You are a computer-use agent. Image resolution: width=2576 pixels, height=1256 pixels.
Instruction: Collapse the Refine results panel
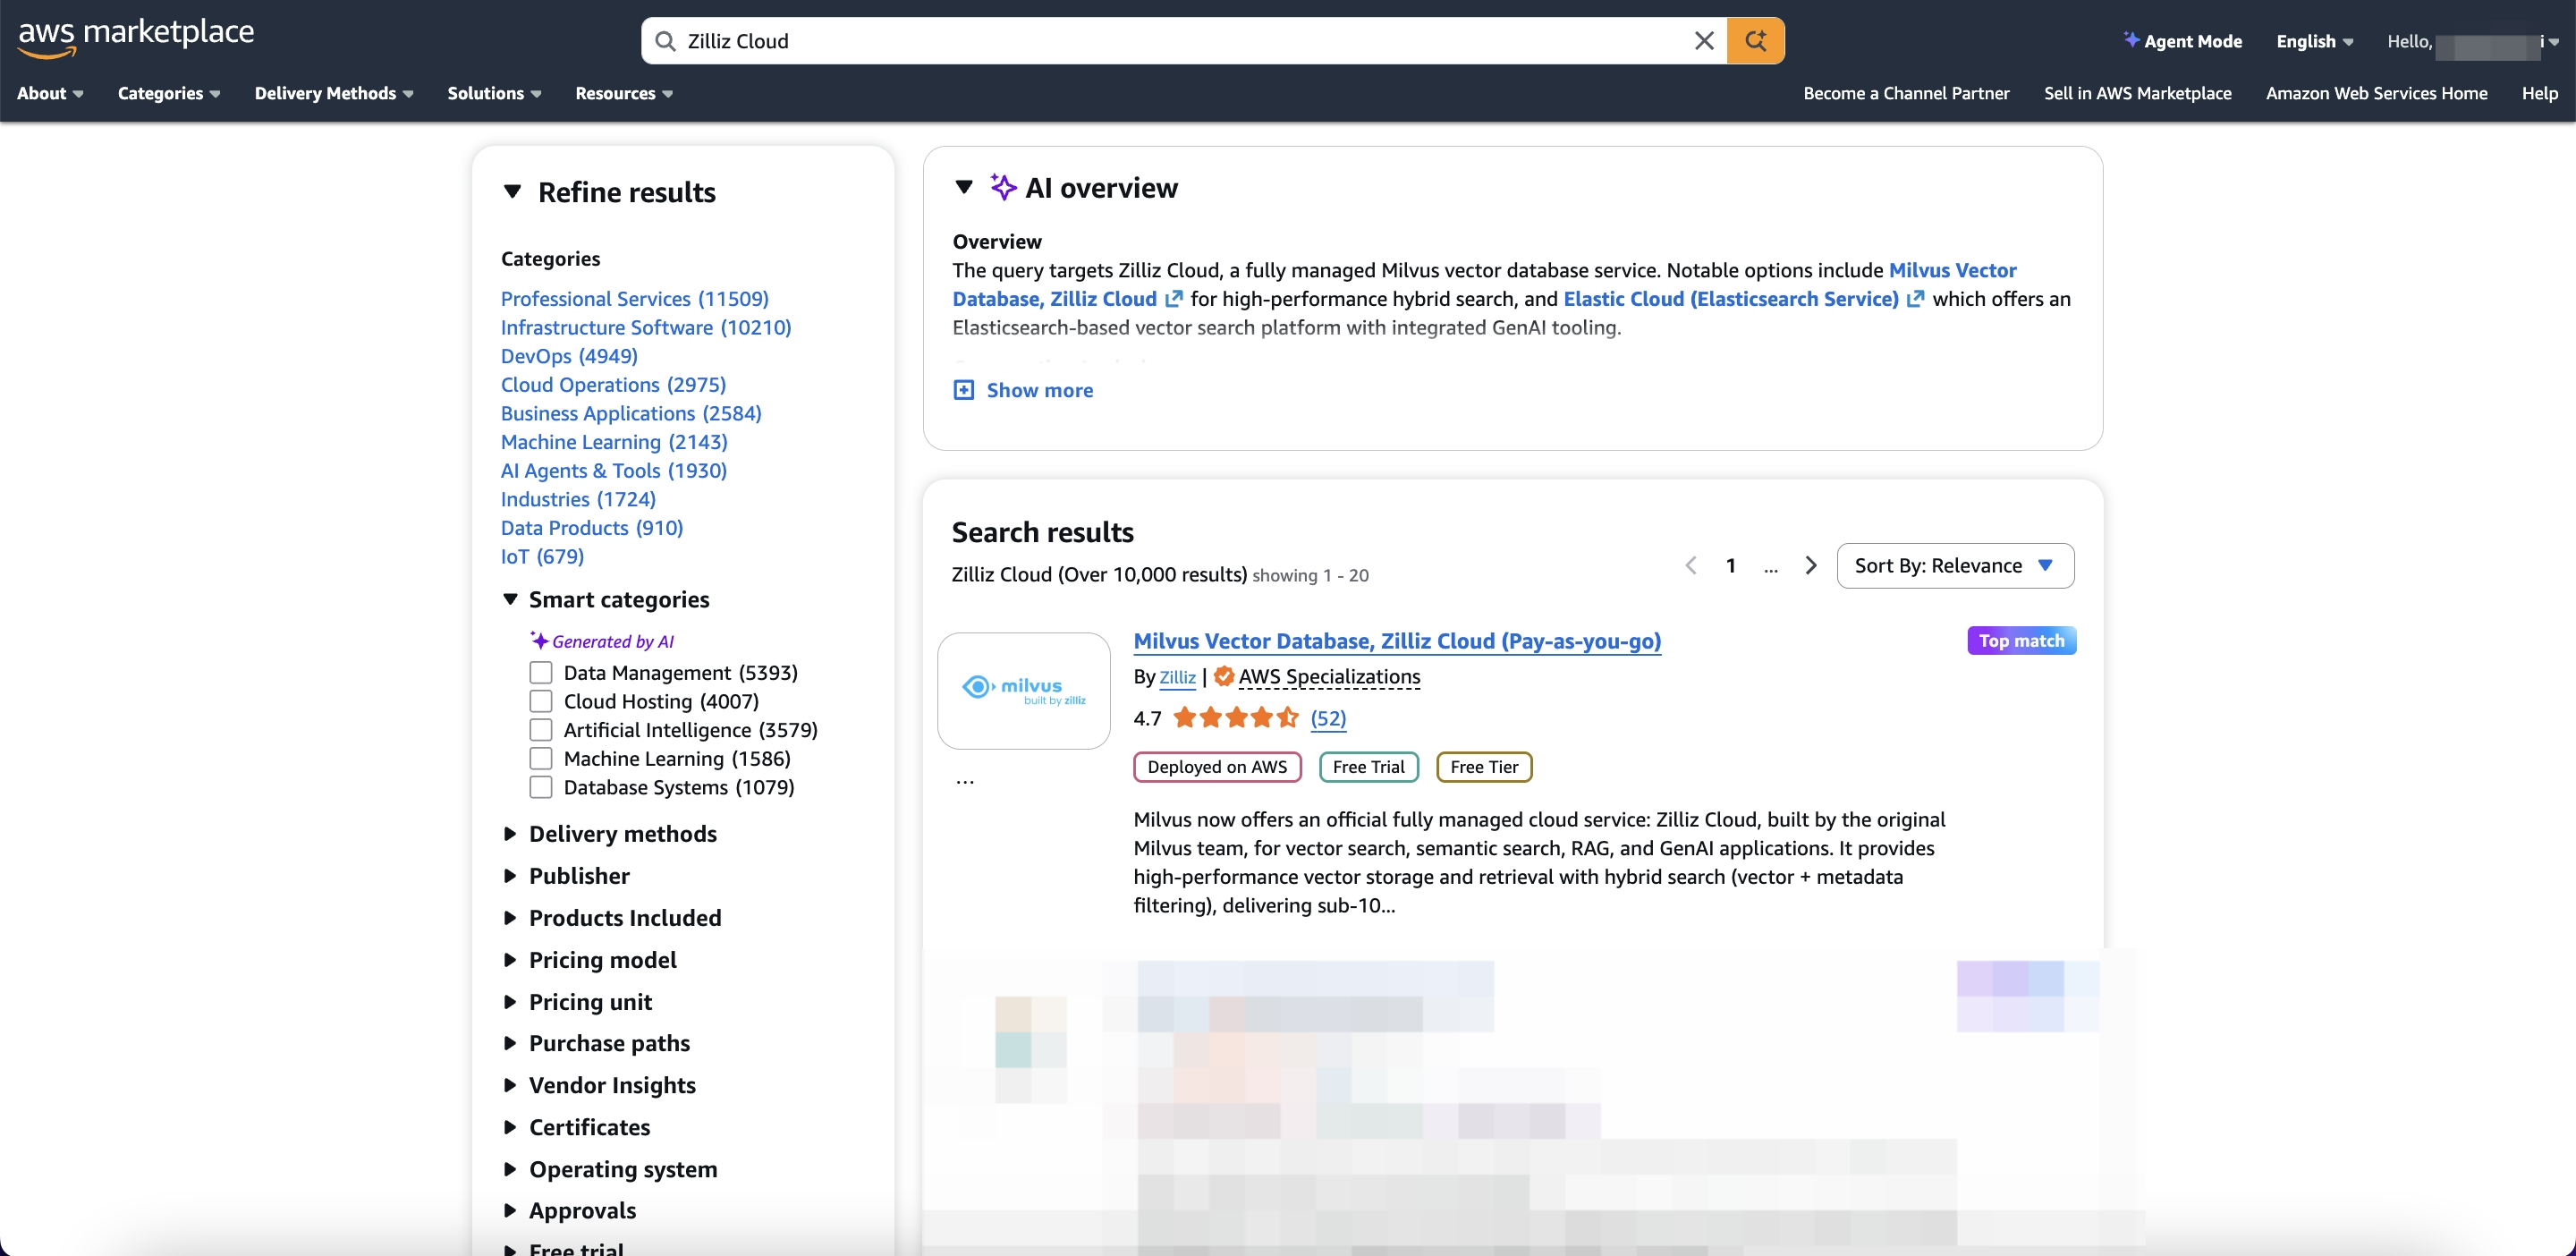point(513,192)
